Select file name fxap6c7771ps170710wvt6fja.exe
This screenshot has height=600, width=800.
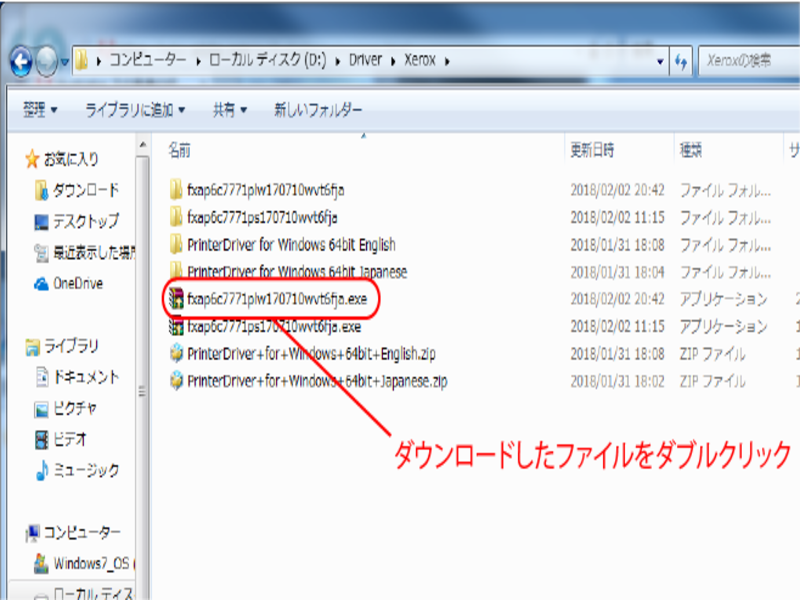pos(274,327)
